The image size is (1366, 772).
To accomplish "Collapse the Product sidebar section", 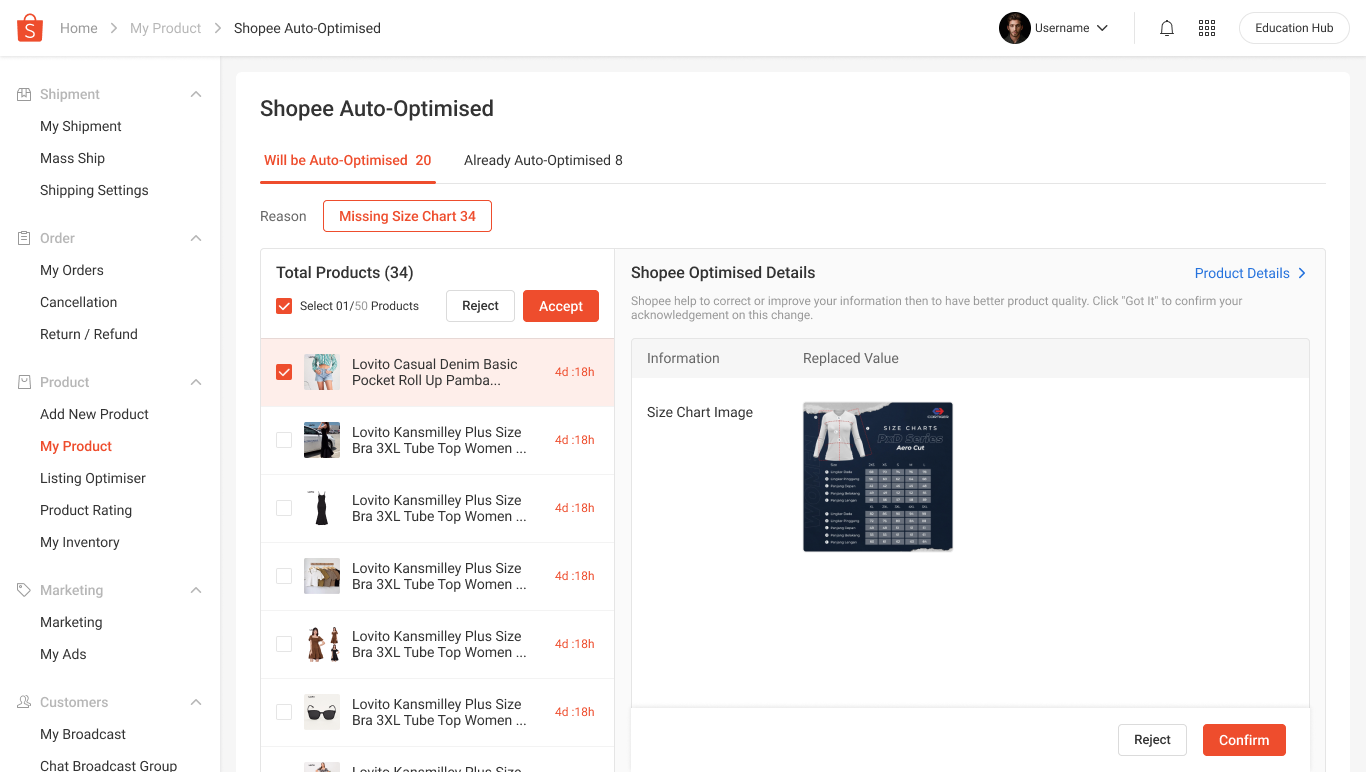I will click(x=196, y=382).
